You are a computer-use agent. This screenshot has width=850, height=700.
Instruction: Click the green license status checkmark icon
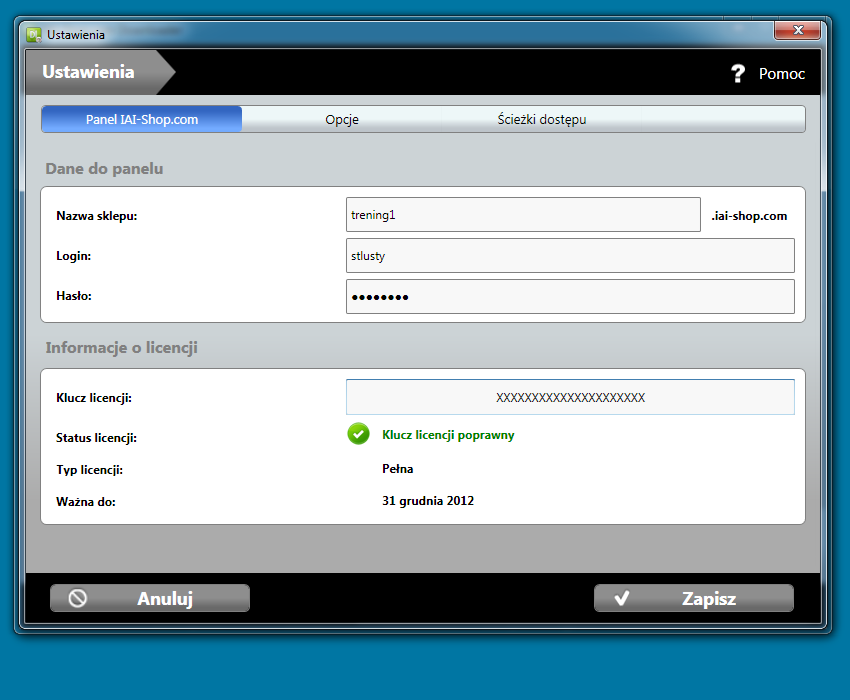pos(358,434)
